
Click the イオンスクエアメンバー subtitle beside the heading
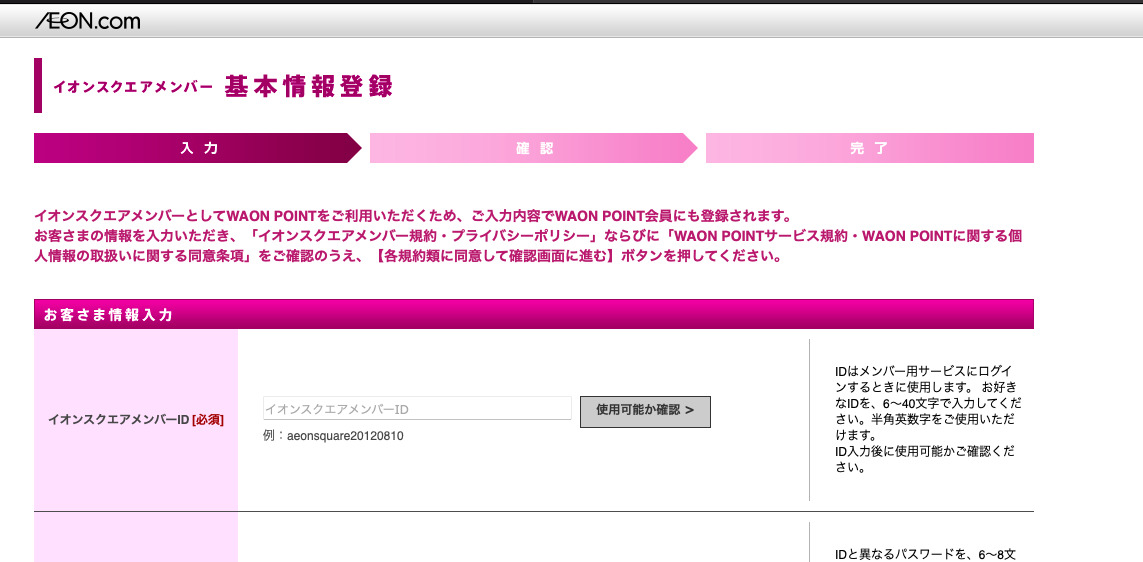pyautogui.click(x=133, y=88)
